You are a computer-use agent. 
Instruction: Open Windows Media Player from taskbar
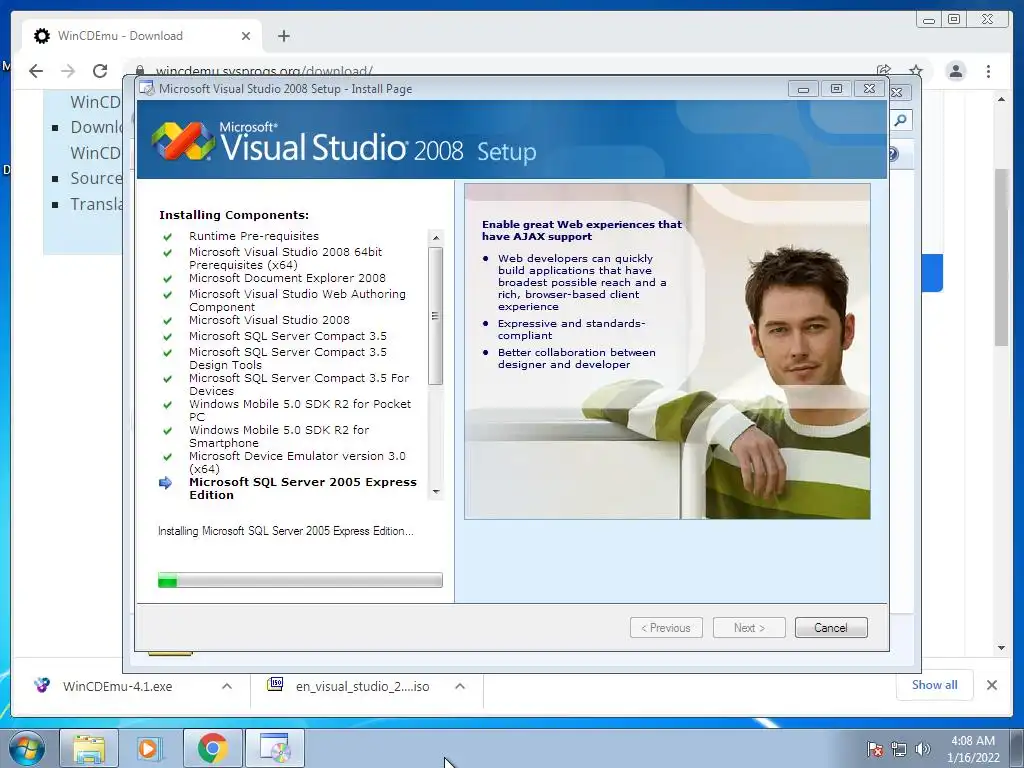pos(150,748)
